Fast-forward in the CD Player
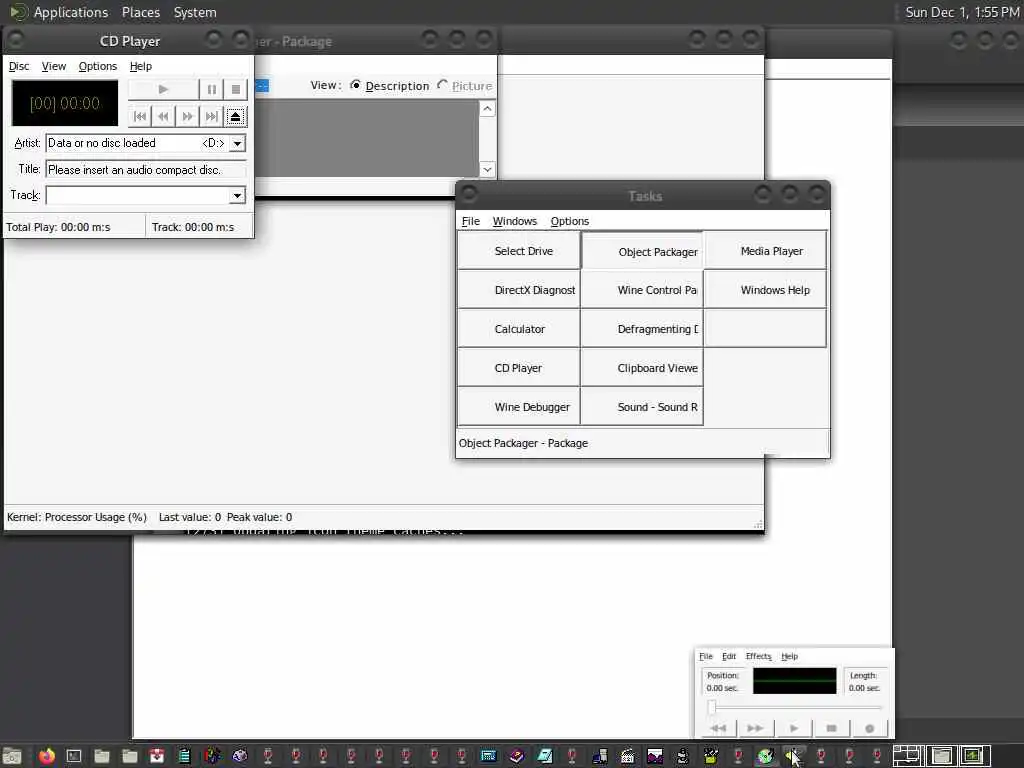This screenshot has height=768, width=1024. point(187,116)
